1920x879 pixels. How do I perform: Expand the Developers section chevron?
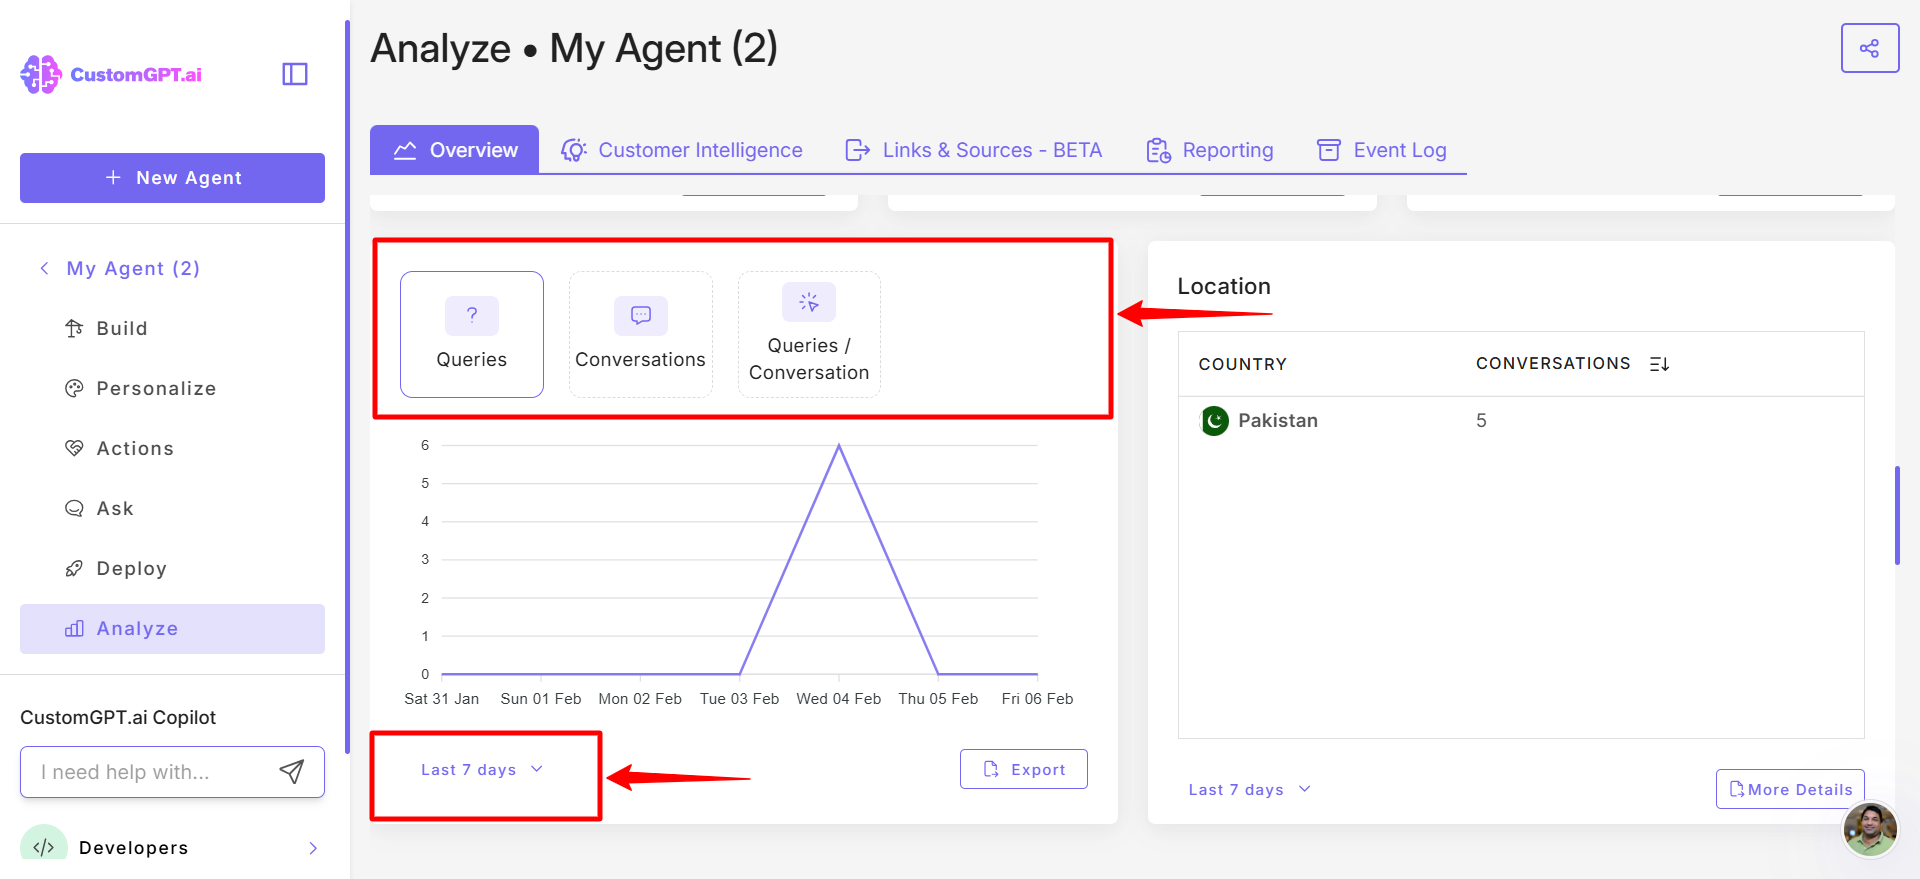click(x=313, y=848)
